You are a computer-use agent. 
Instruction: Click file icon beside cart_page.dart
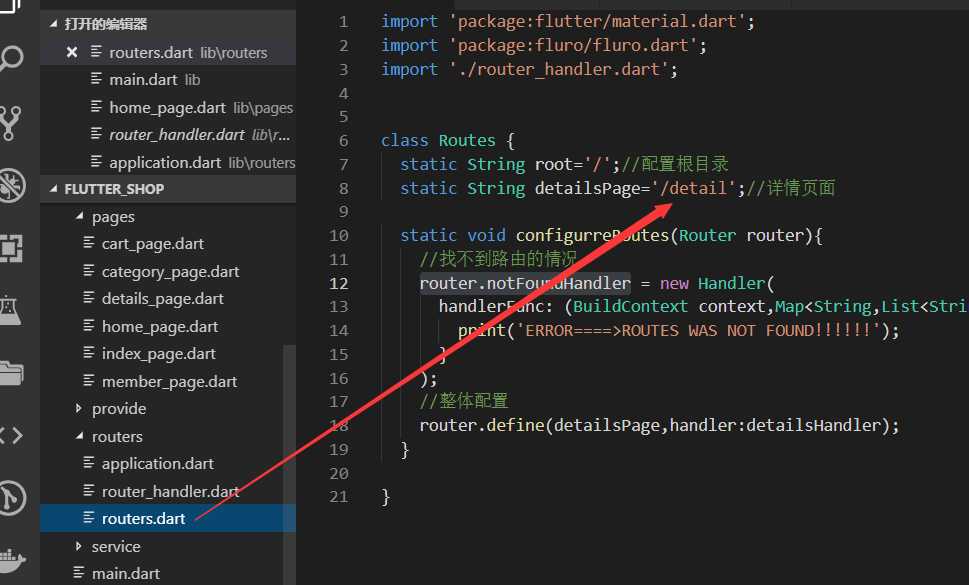[x=89, y=243]
